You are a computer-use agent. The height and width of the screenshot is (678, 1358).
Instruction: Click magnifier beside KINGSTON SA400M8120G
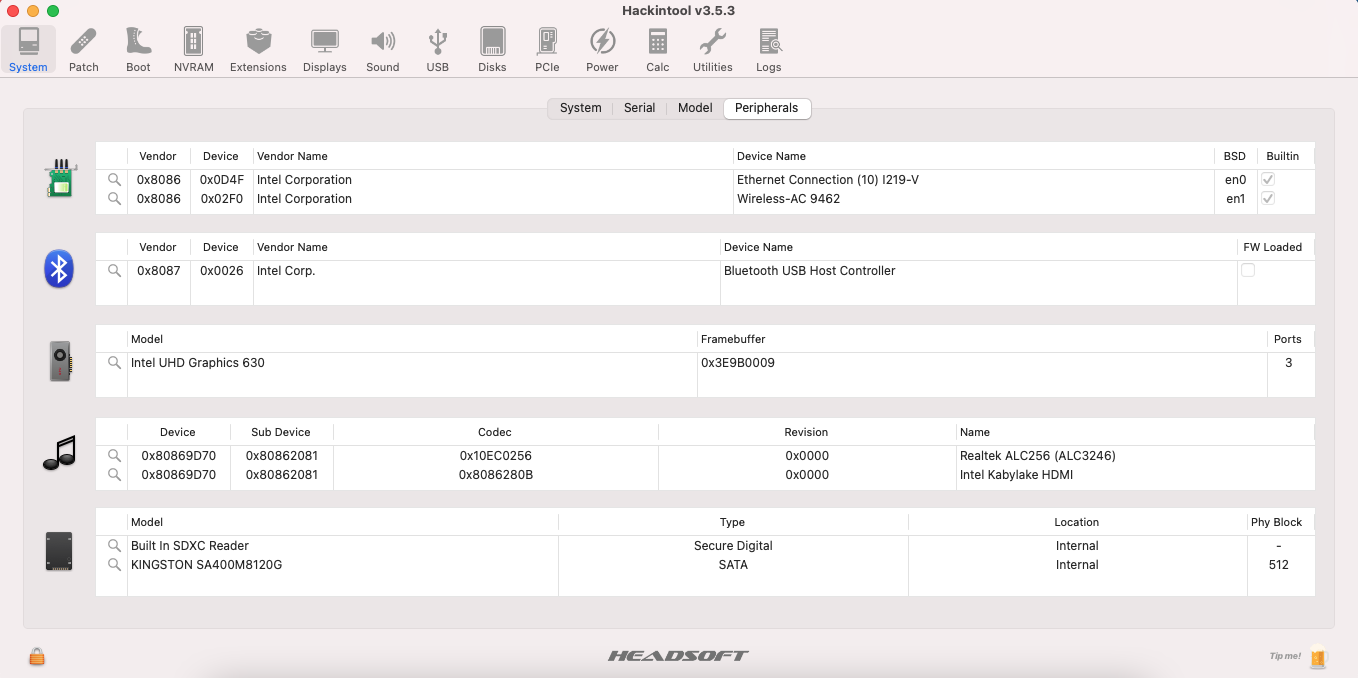coord(114,565)
